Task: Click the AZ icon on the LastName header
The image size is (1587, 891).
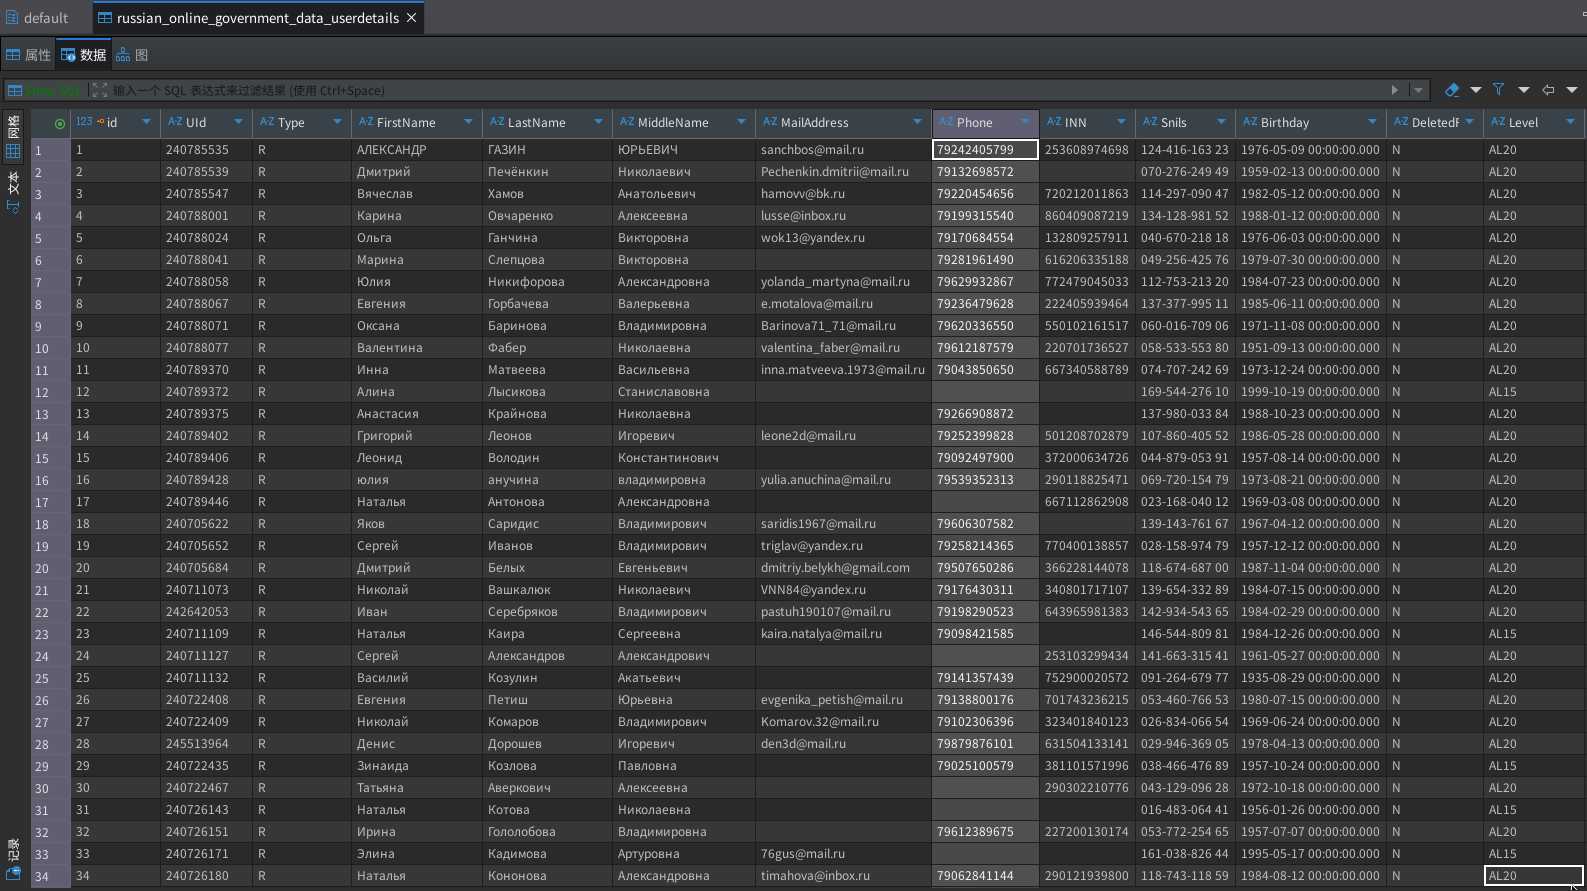Action: [x=497, y=122]
